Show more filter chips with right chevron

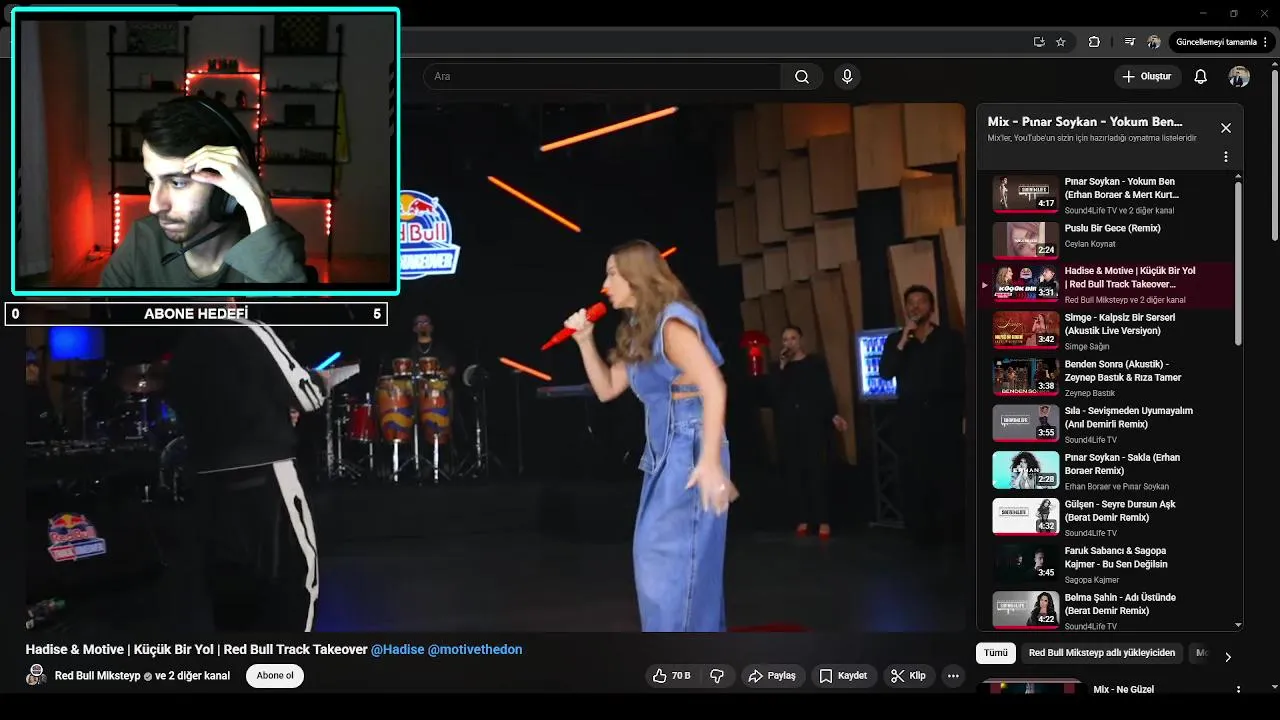(x=1228, y=657)
